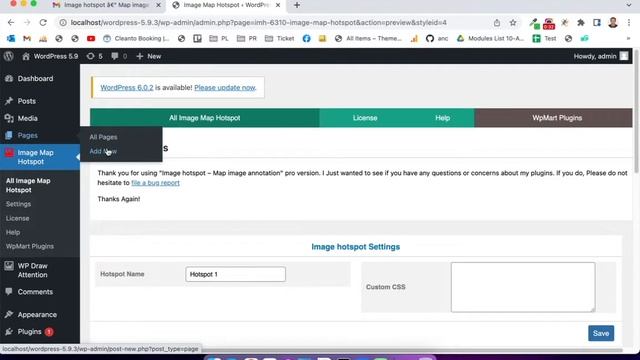Visit site via WordPress 5.9 home icon
Image resolution: width=640 pixels, height=360 pixels.
coord(50,56)
